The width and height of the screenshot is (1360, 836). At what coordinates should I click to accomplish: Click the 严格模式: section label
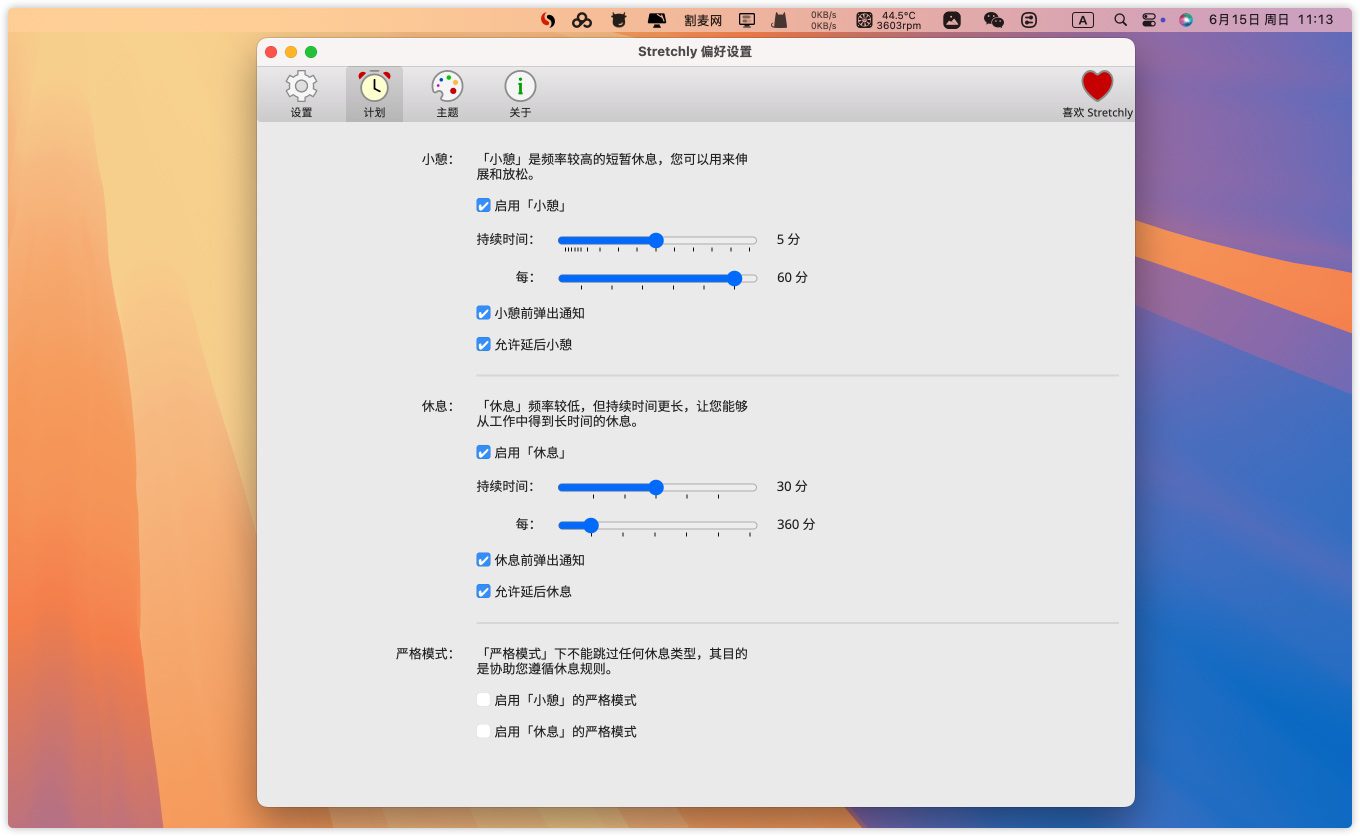point(424,654)
